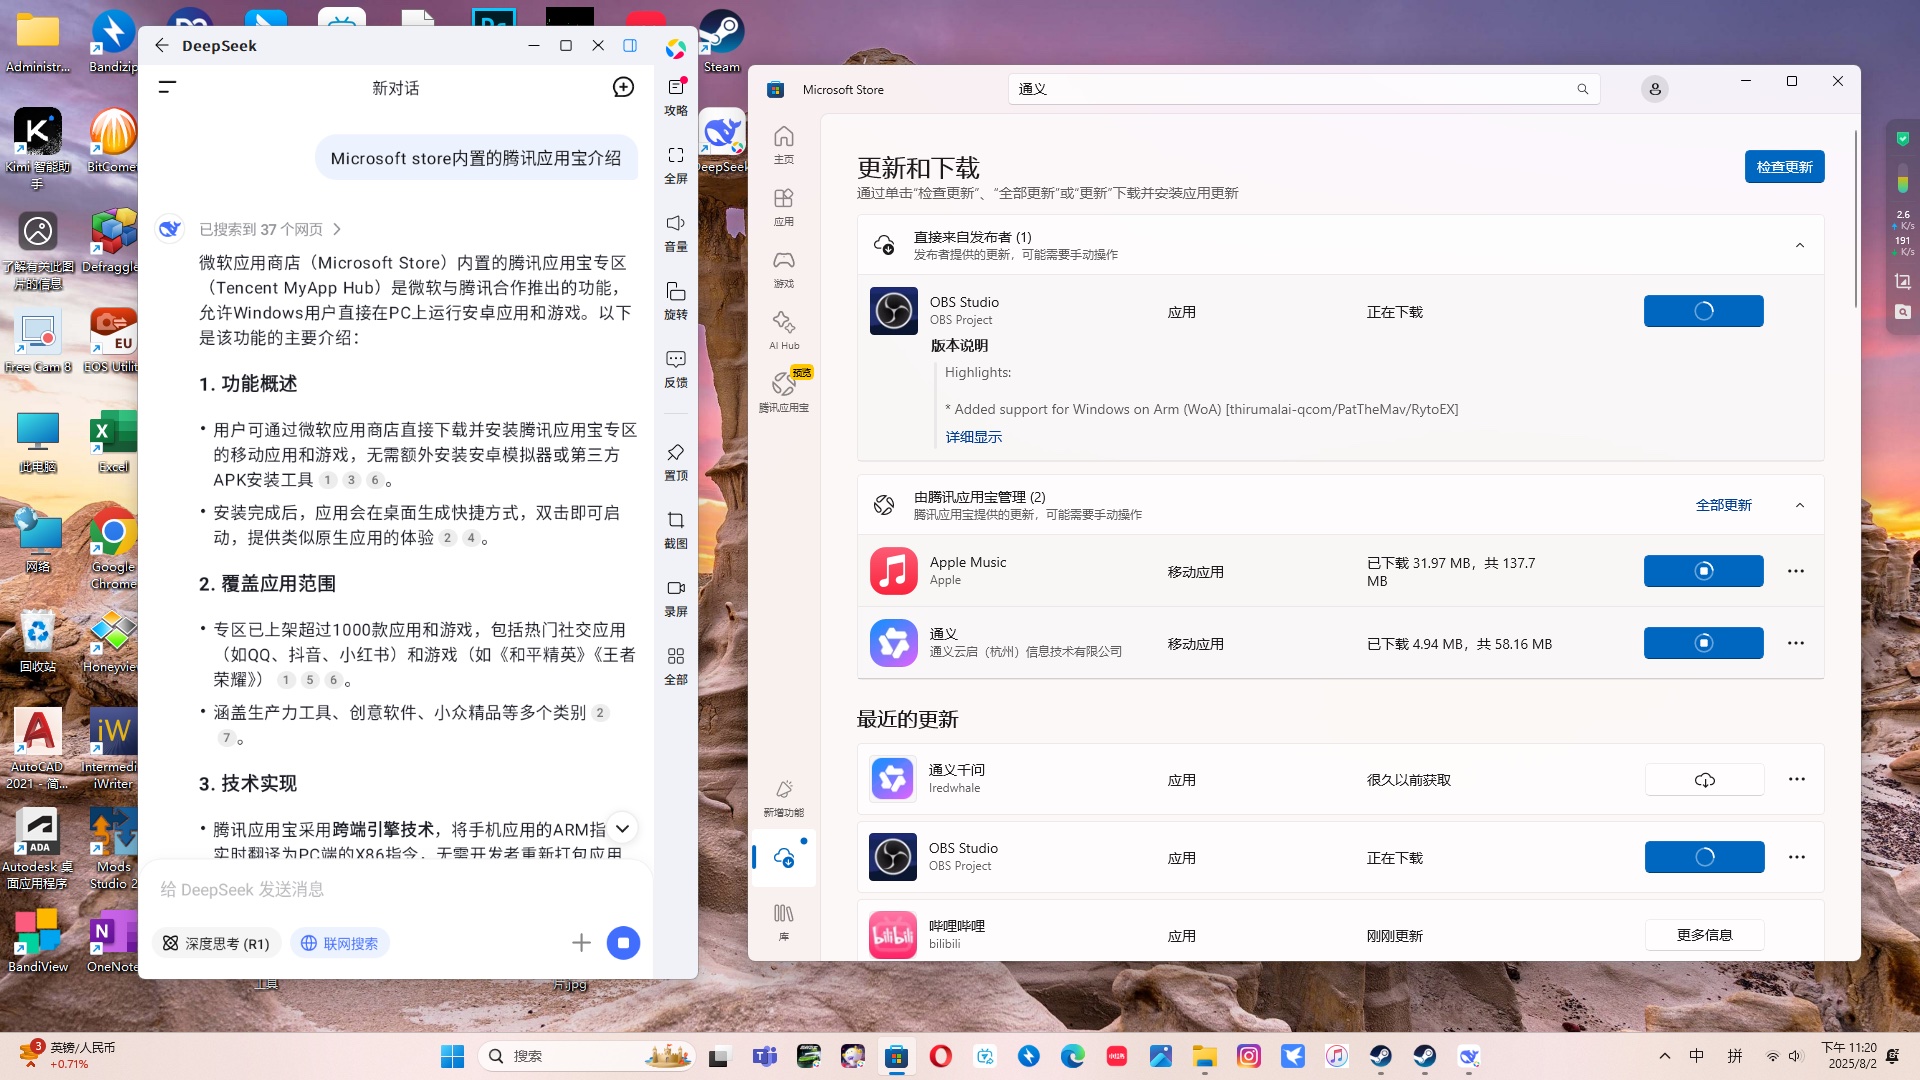Click 置顶 pin-on-top tool
Image resolution: width=1920 pixels, height=1080 pixels.
point(676,462)
